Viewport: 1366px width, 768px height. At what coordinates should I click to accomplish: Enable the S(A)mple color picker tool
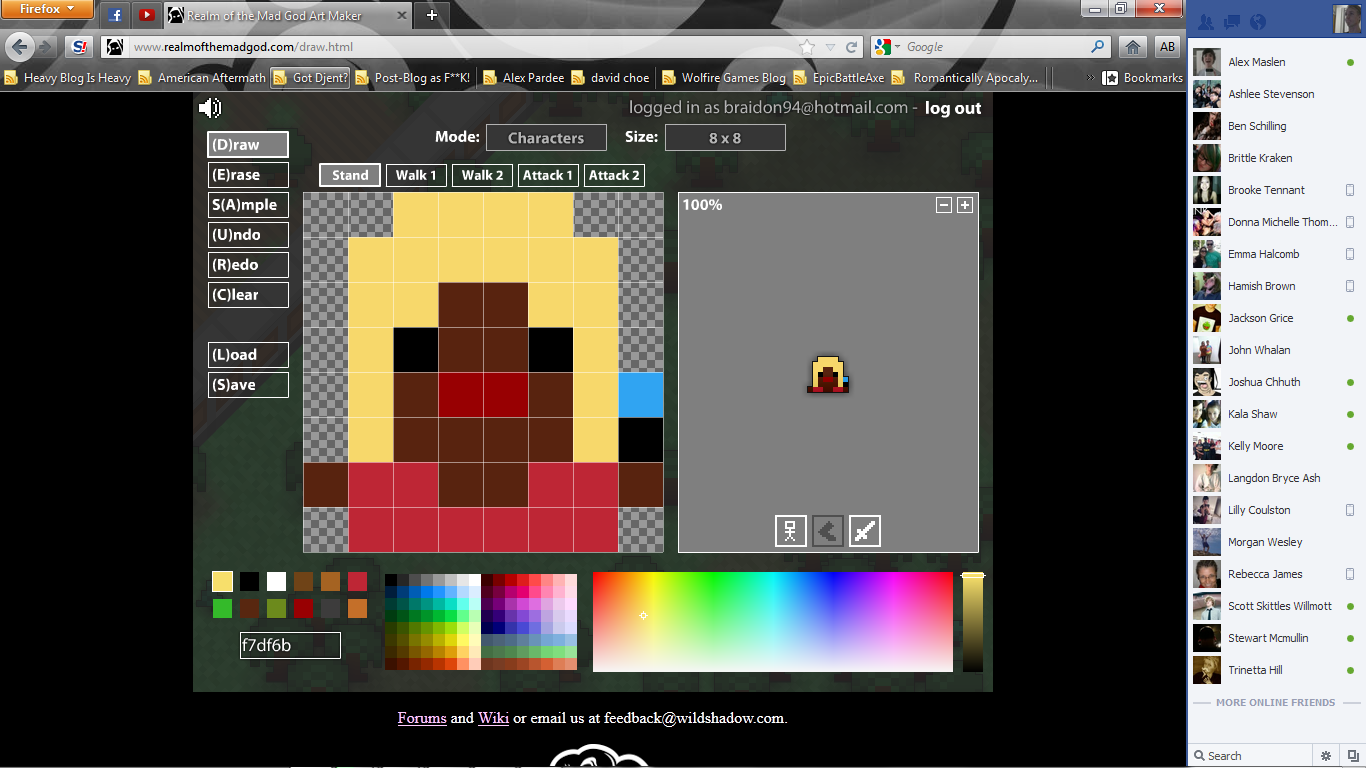(x=248, y=205)
